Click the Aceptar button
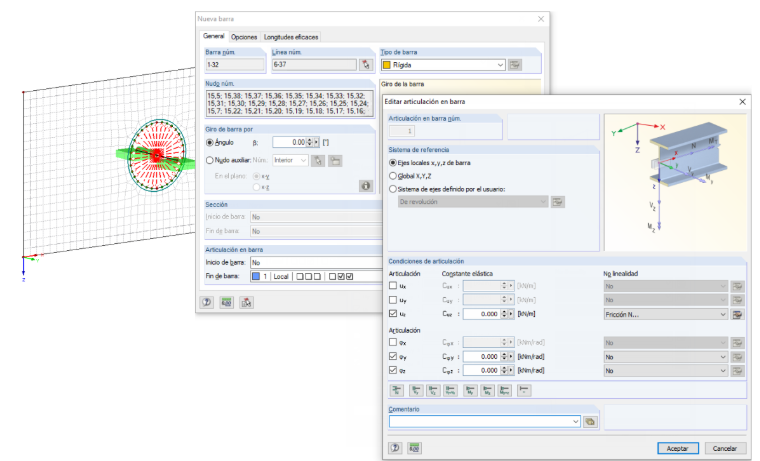 [x=678, y=448]
